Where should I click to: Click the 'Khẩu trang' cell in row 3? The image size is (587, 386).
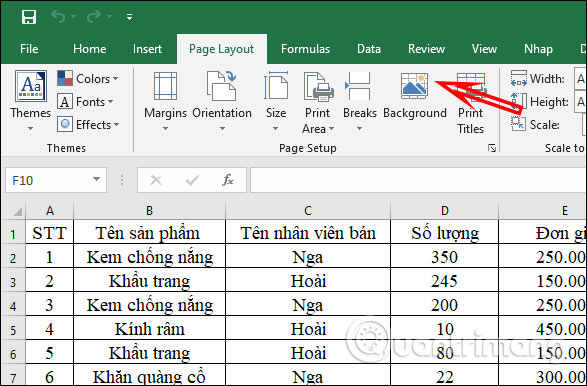tap(149, 280)
